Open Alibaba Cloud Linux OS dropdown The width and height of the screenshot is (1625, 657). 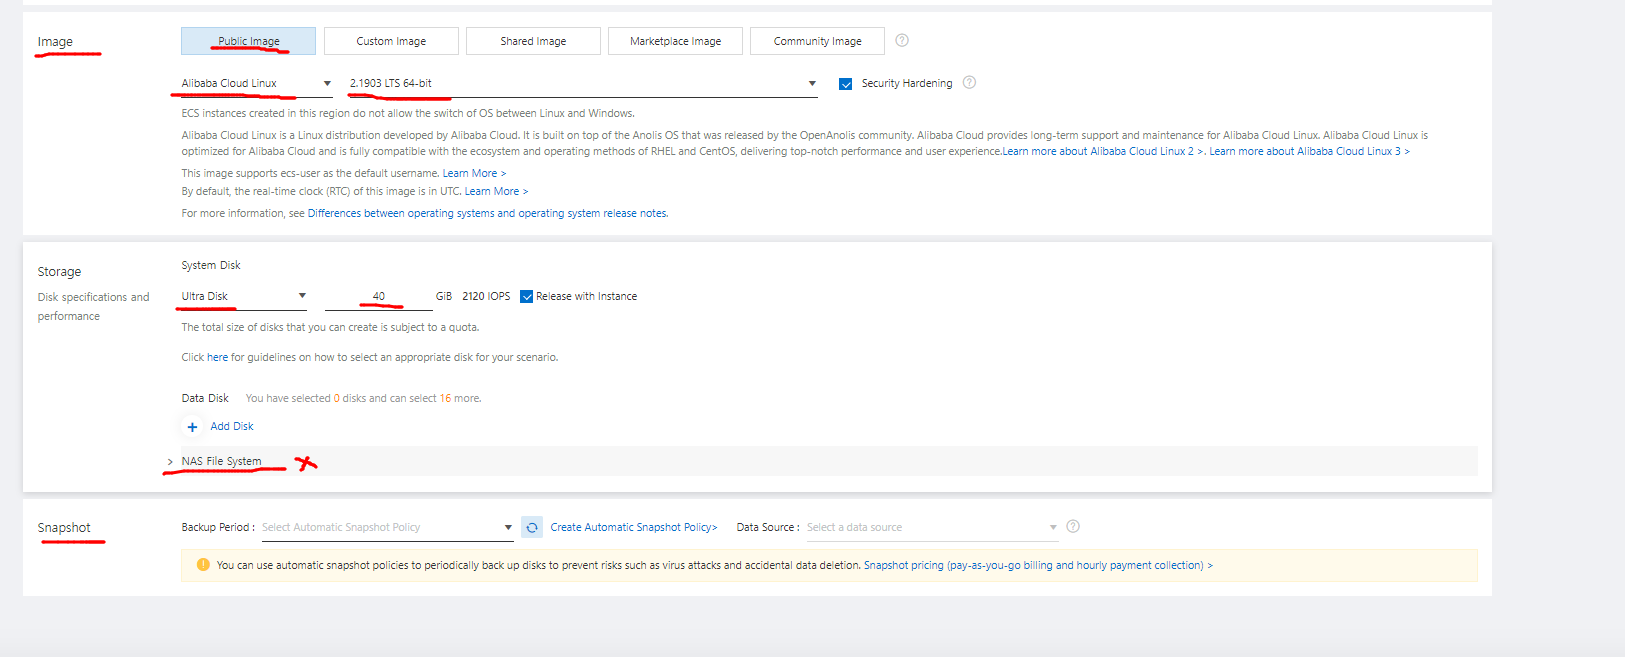pos(256,83)
